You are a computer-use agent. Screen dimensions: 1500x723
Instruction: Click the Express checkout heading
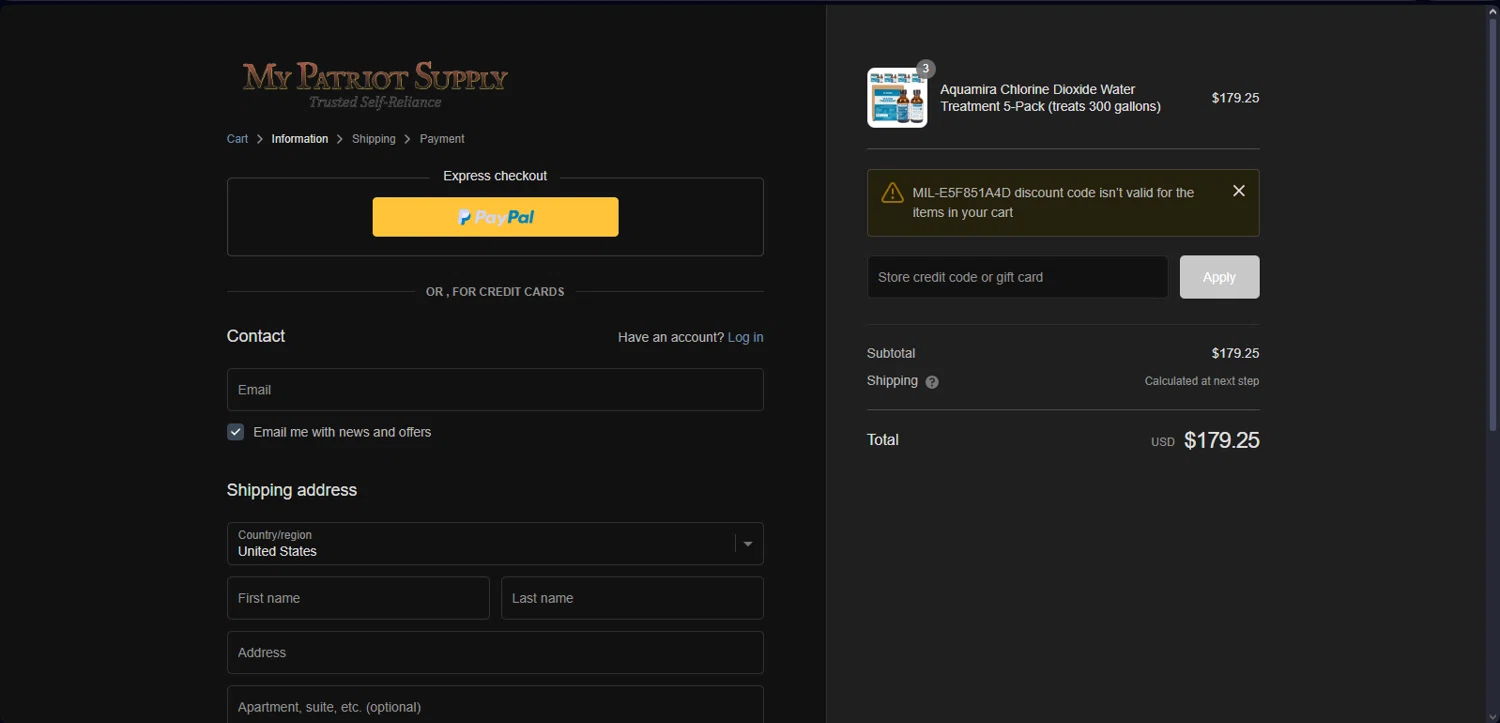click(495, 176)
